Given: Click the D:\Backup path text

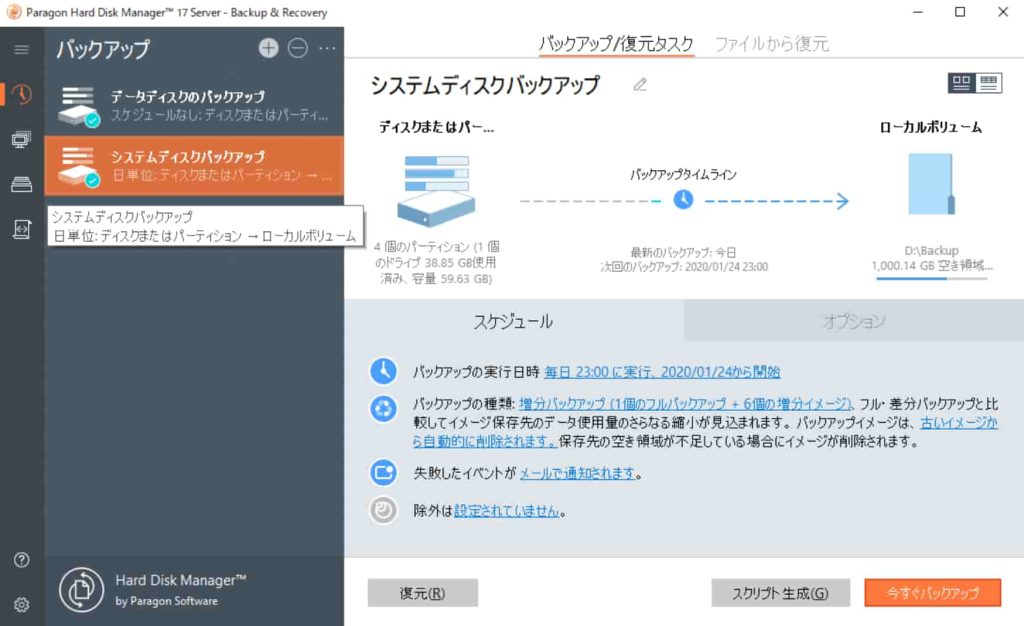Looking at the screenshot, I should click(931, 251).
